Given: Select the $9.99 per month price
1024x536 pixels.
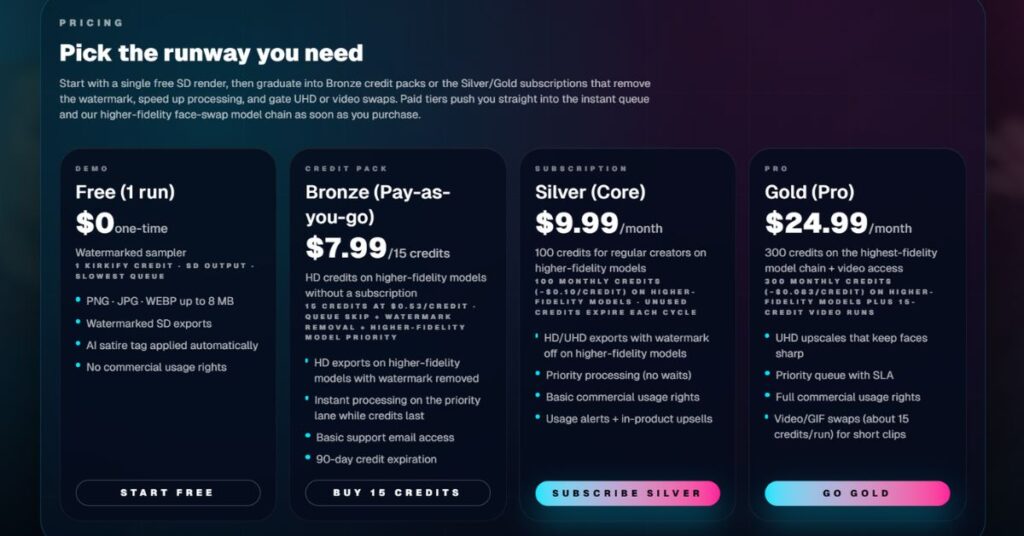Looking at the screenshot, I should click(599, 224).
